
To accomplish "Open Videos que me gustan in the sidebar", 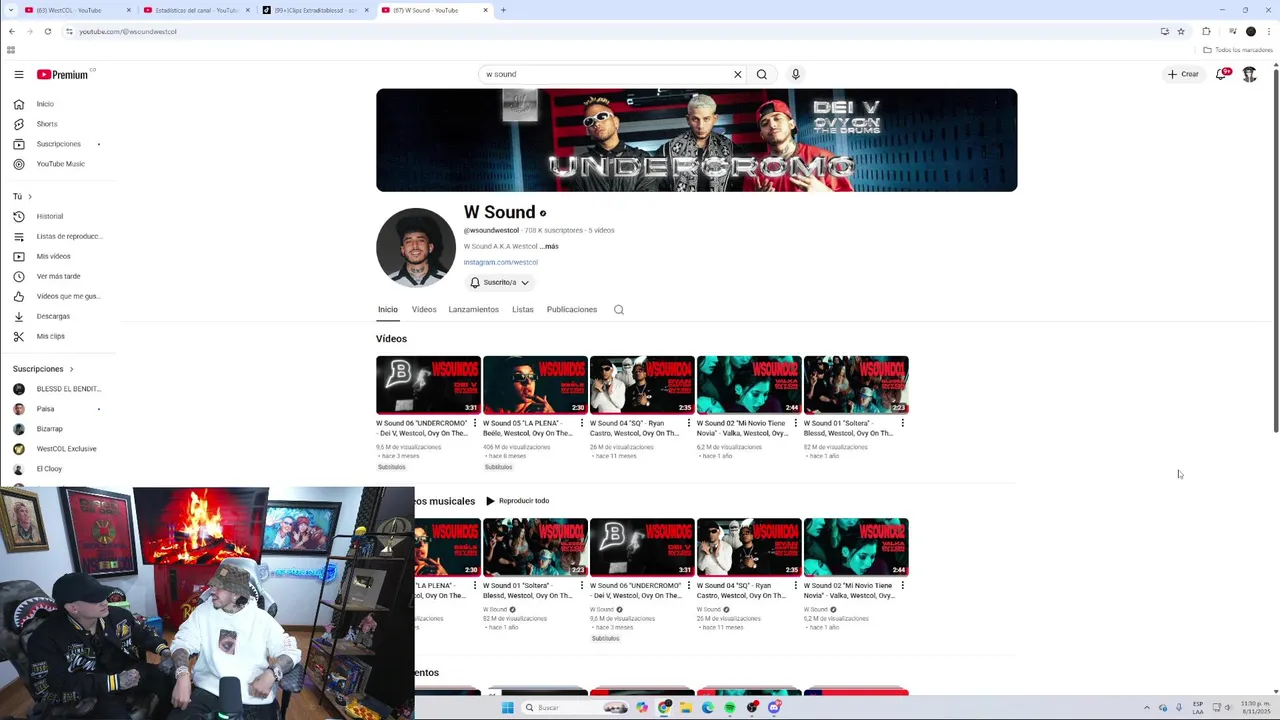I will point(68,296).
